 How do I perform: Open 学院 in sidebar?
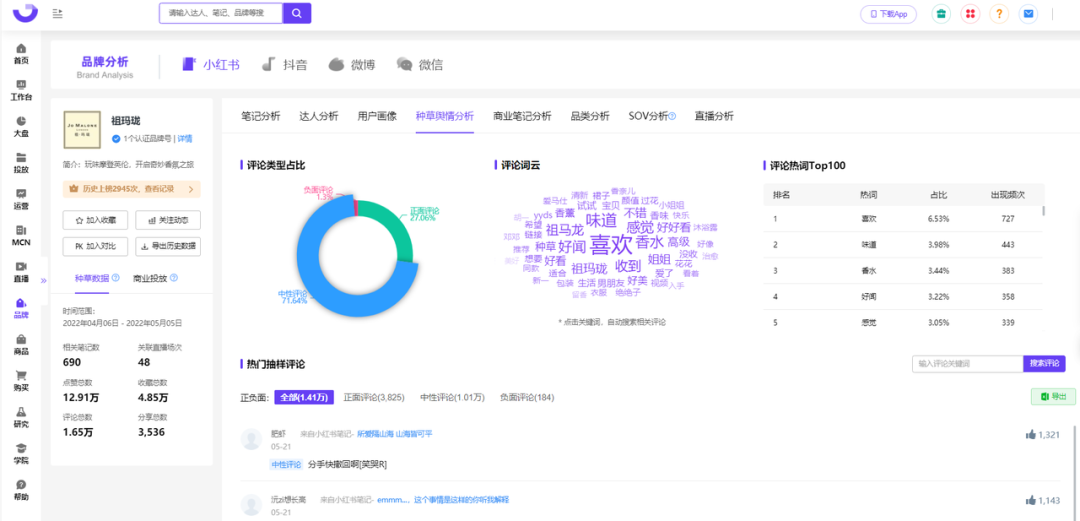(x=21, y=453)
